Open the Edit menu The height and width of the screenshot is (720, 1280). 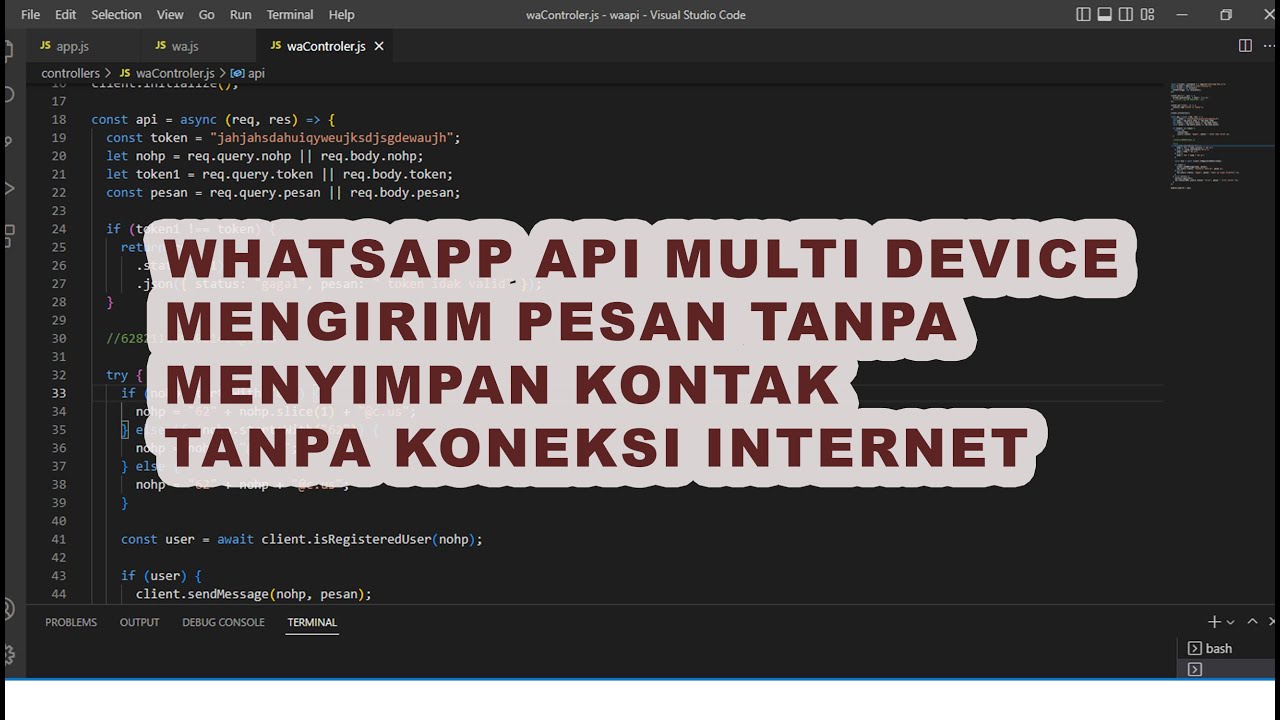pos(66,15)
